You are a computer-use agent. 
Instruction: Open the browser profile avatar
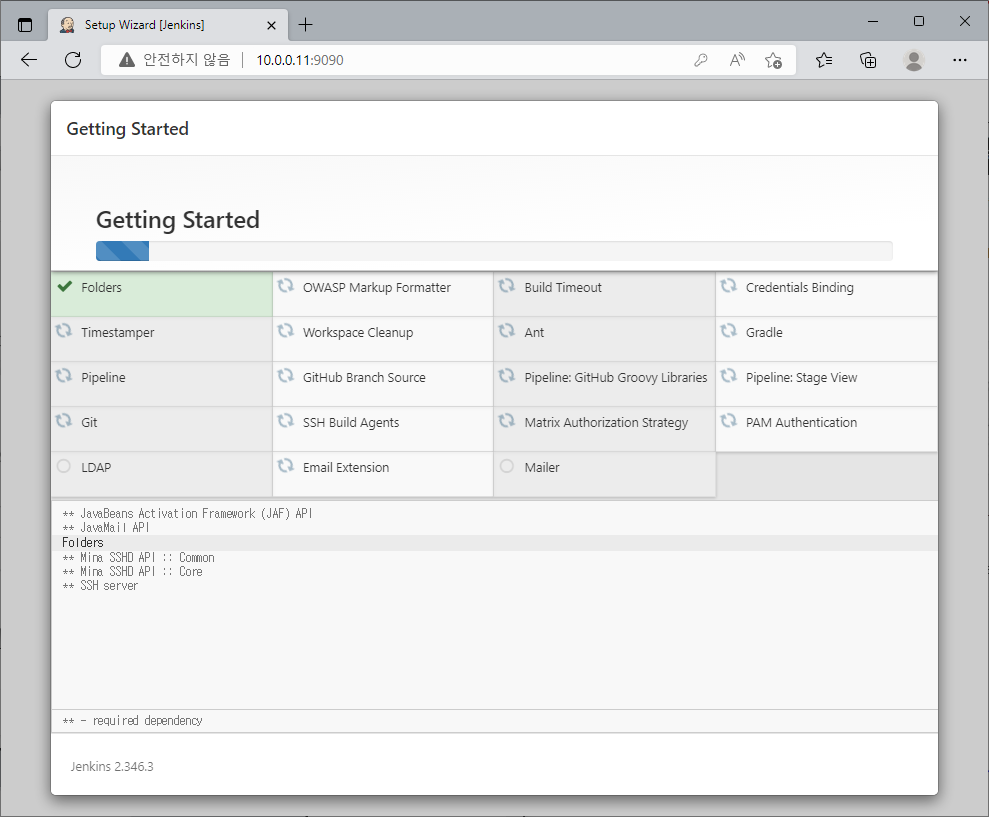(913, 60)
